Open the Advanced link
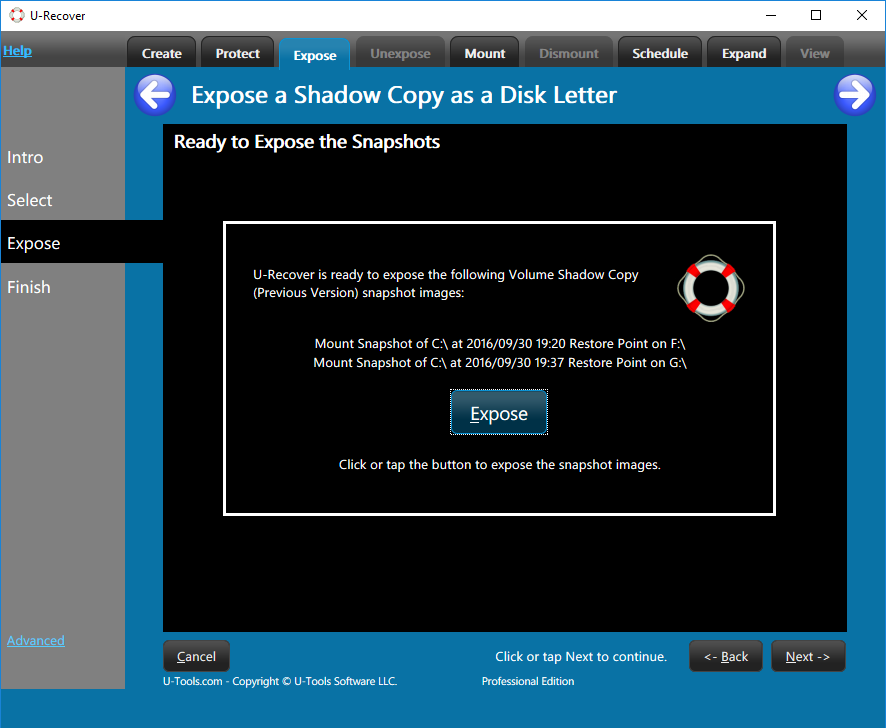Image resolution: width=886 pixels, height=728 pixels. point(36,640)
